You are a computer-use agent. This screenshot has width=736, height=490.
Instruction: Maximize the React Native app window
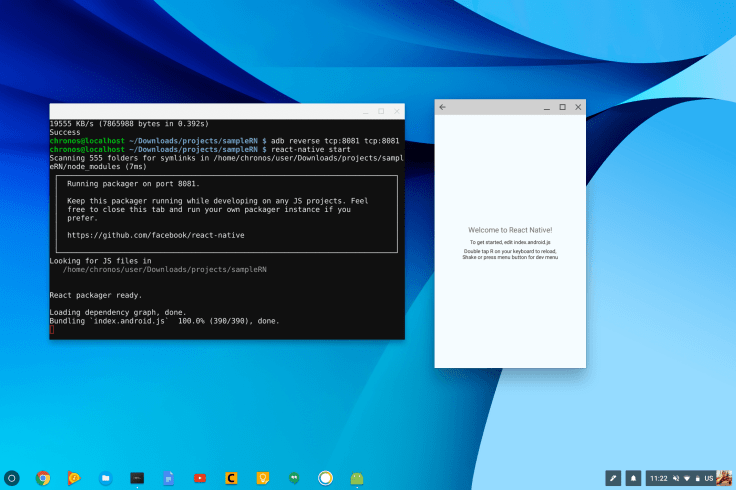point(562,107)
